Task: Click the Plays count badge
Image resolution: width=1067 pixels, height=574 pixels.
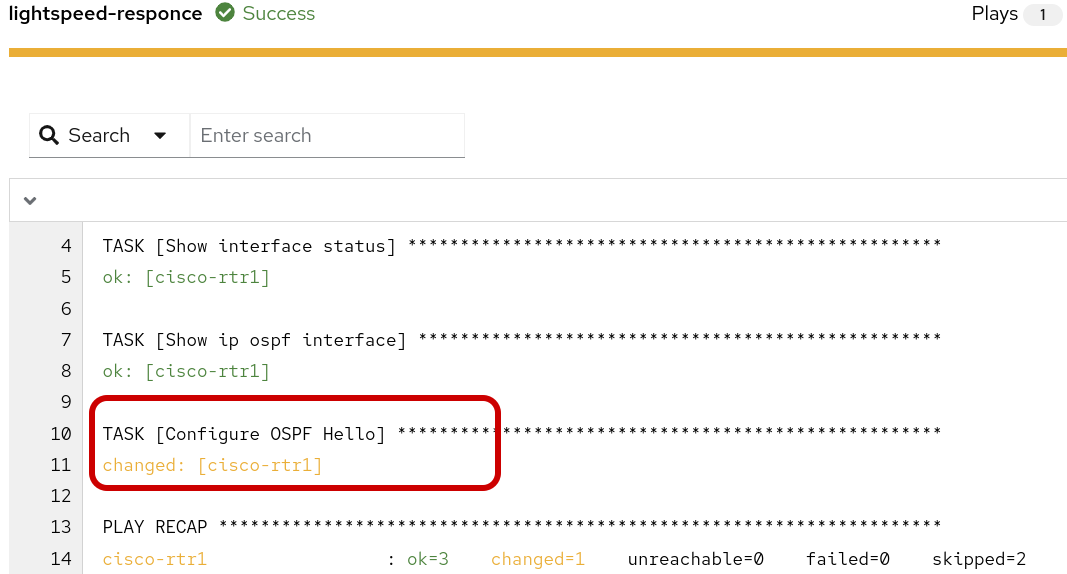Action: coord(1043,15)
